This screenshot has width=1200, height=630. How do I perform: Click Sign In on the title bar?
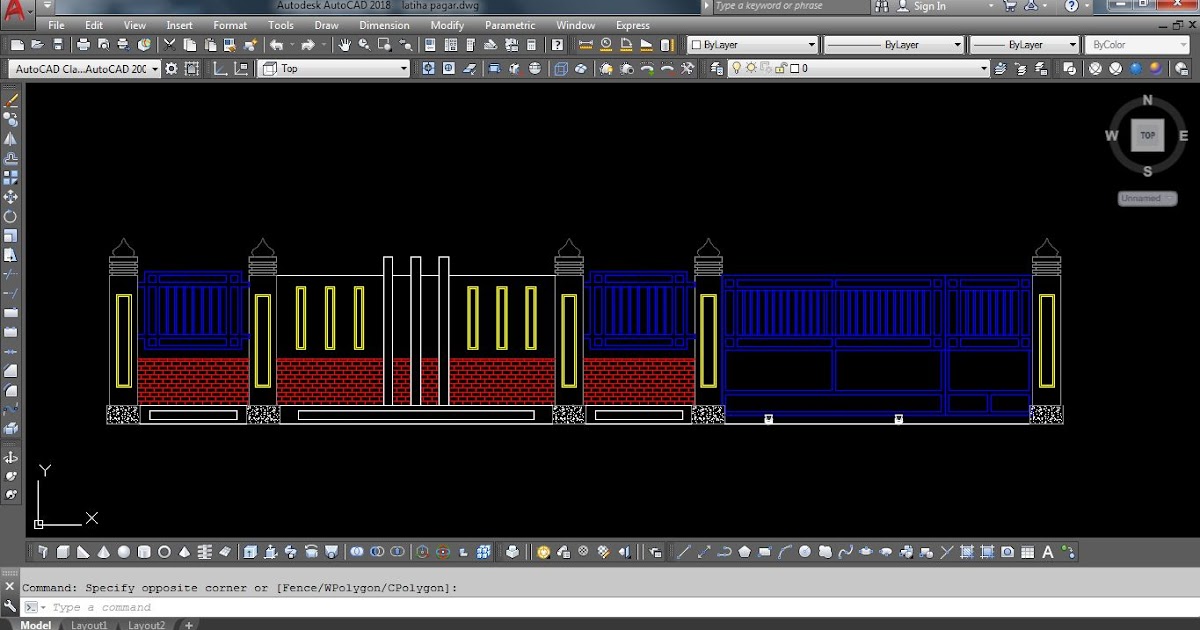pos(930,6)
